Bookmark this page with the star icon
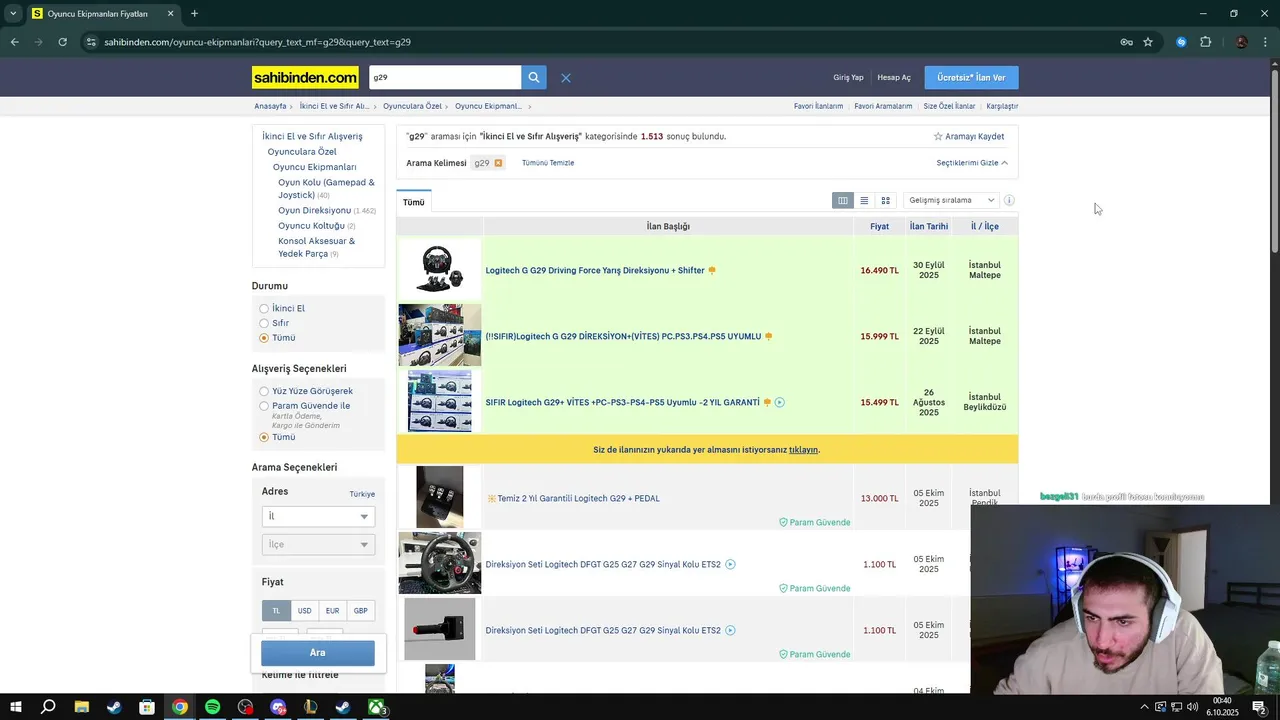Screen dimensions: 1280x720 click(1148, 42)
